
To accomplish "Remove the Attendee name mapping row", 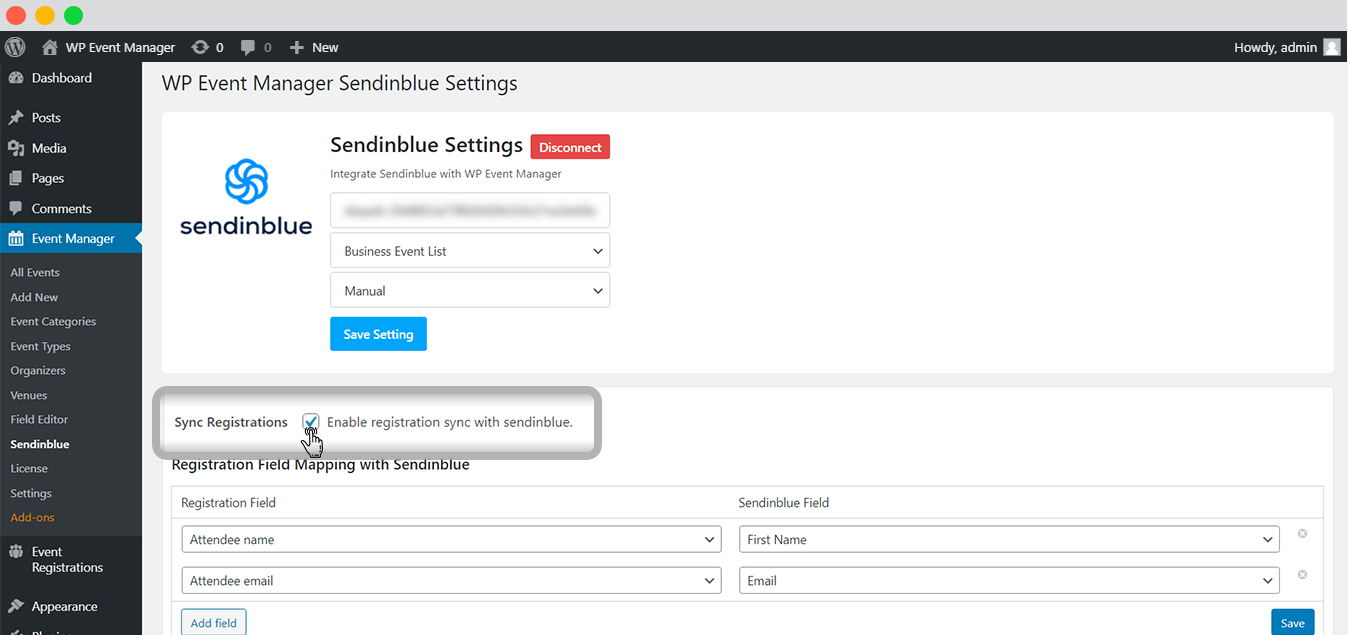I will coord(1302,534).
